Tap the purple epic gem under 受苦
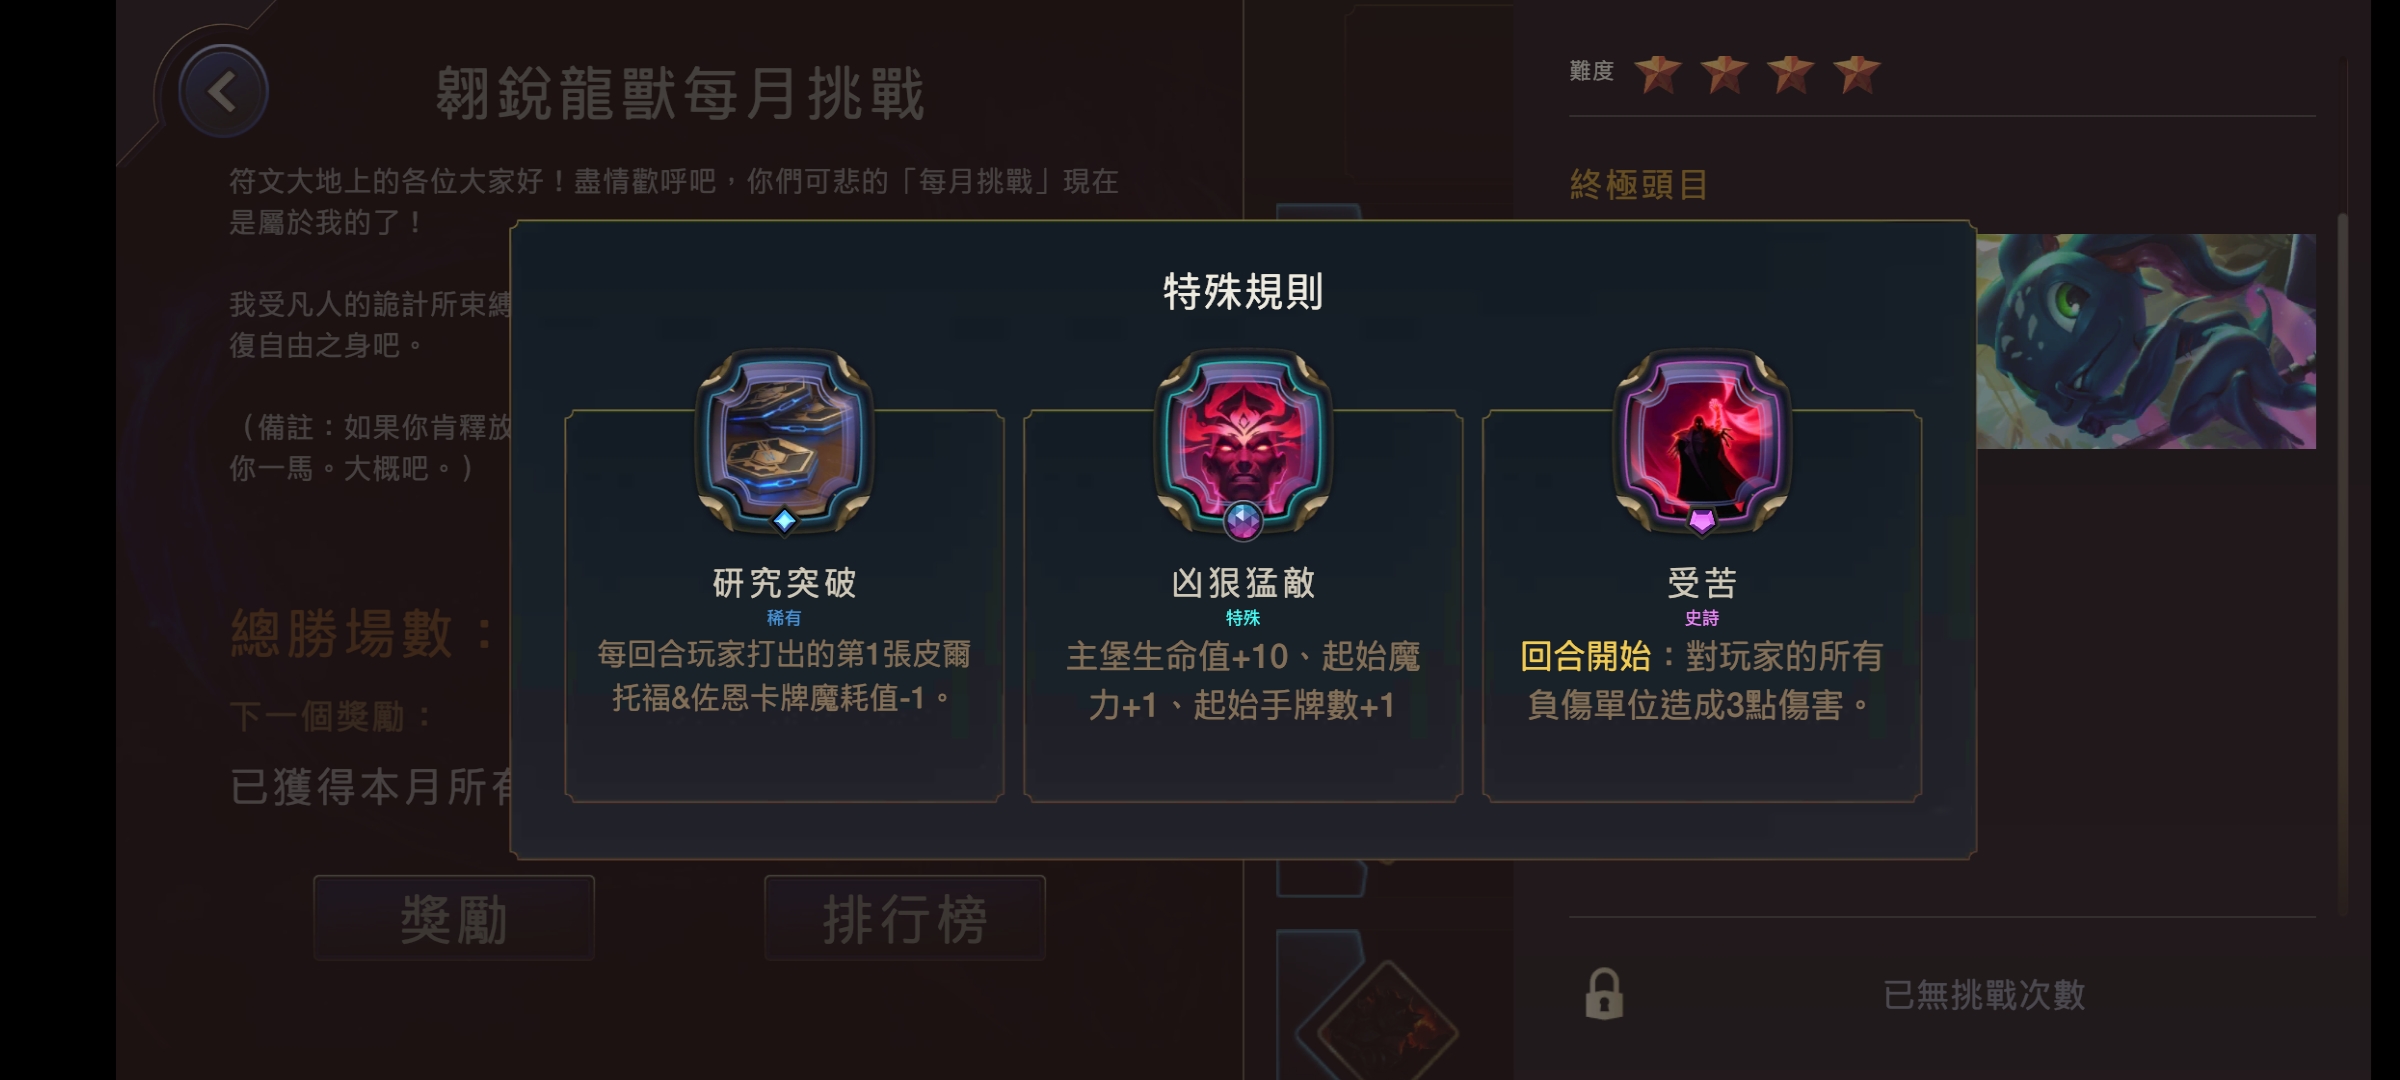 pyautogui.click(x=1702, y=520)
